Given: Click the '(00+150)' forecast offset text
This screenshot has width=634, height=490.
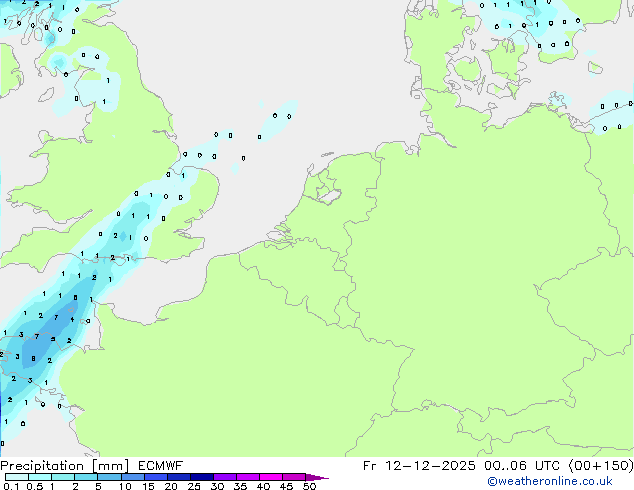Looking at the screenshot, I should [x=601, y=466].
